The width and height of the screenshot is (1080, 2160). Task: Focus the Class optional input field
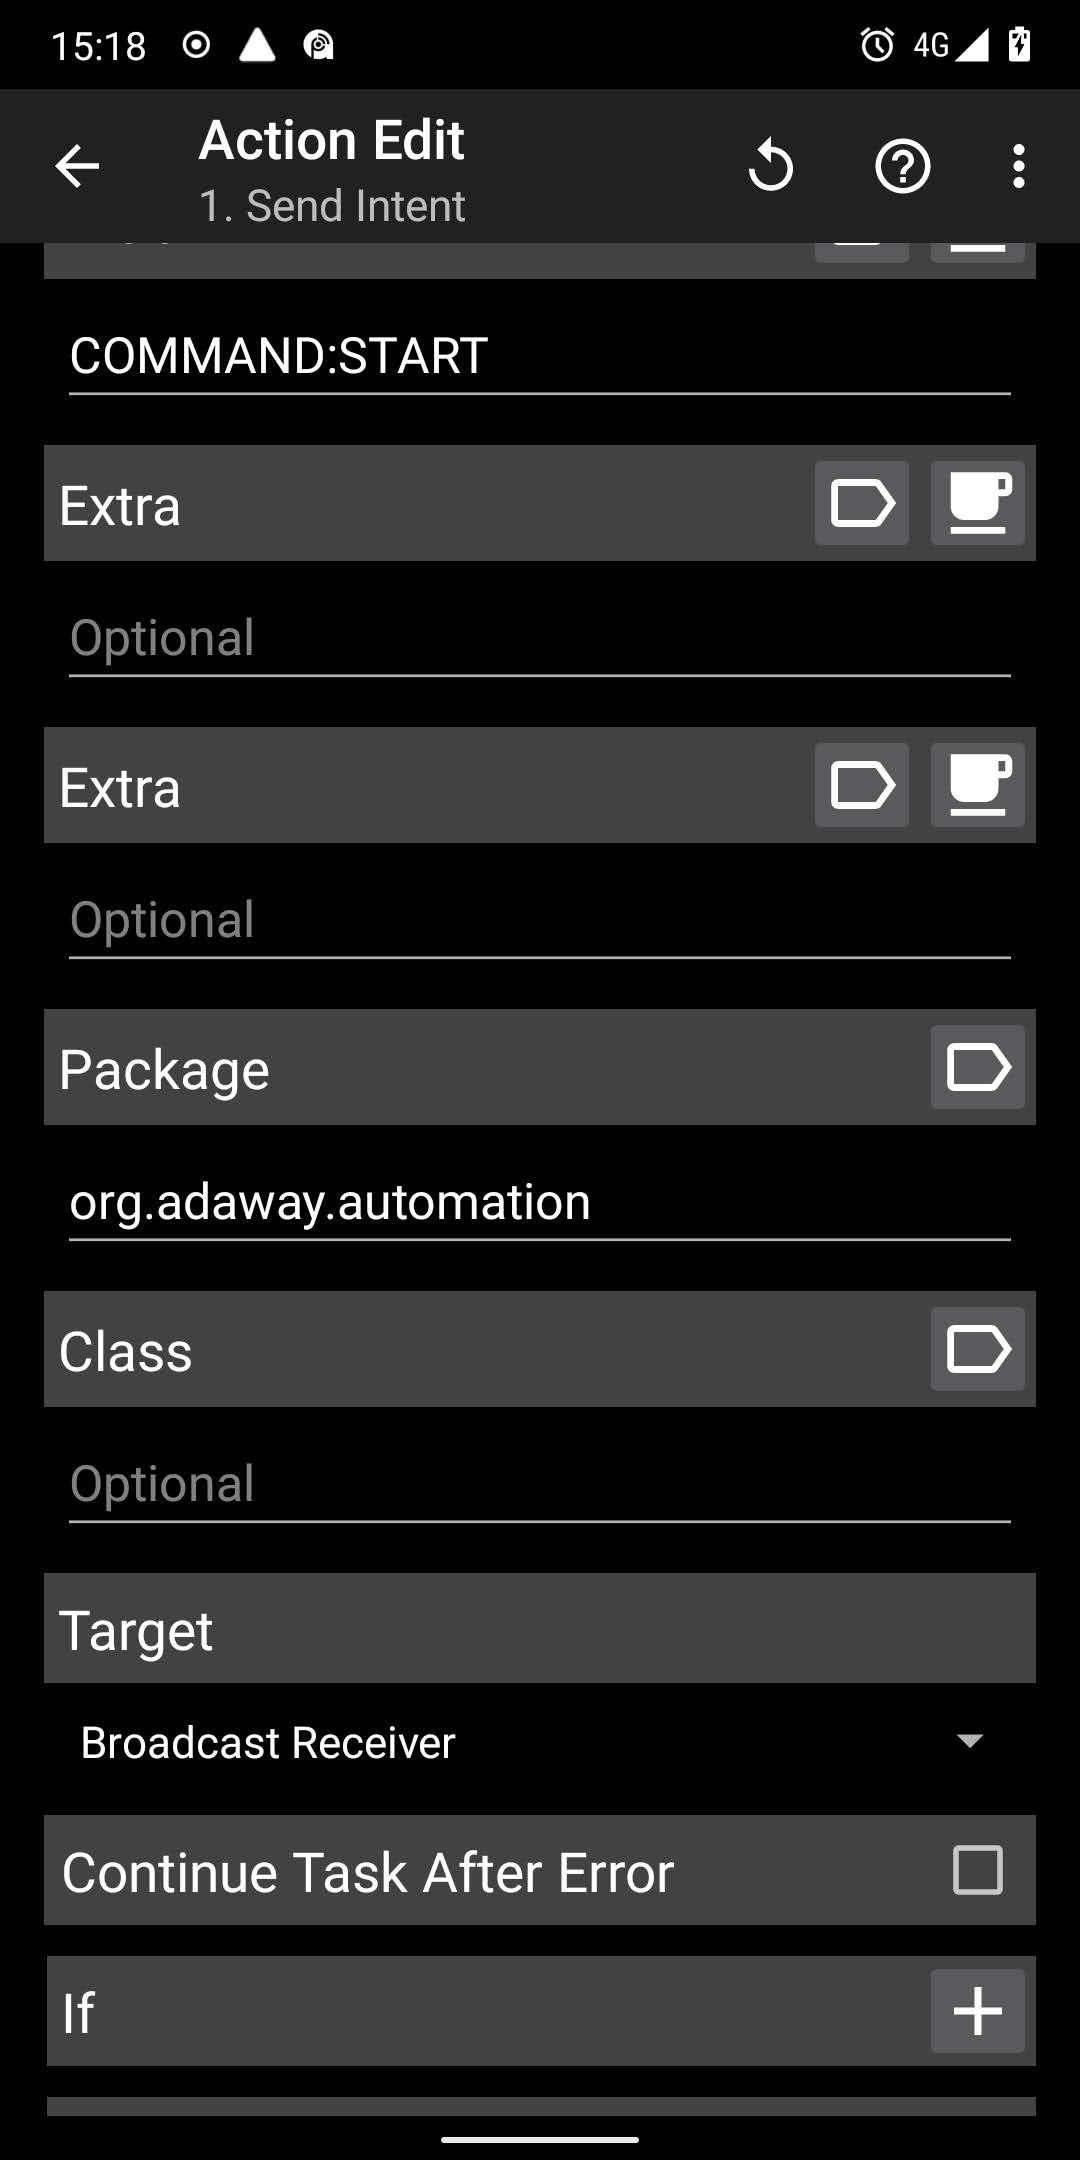pos(540,1485)
